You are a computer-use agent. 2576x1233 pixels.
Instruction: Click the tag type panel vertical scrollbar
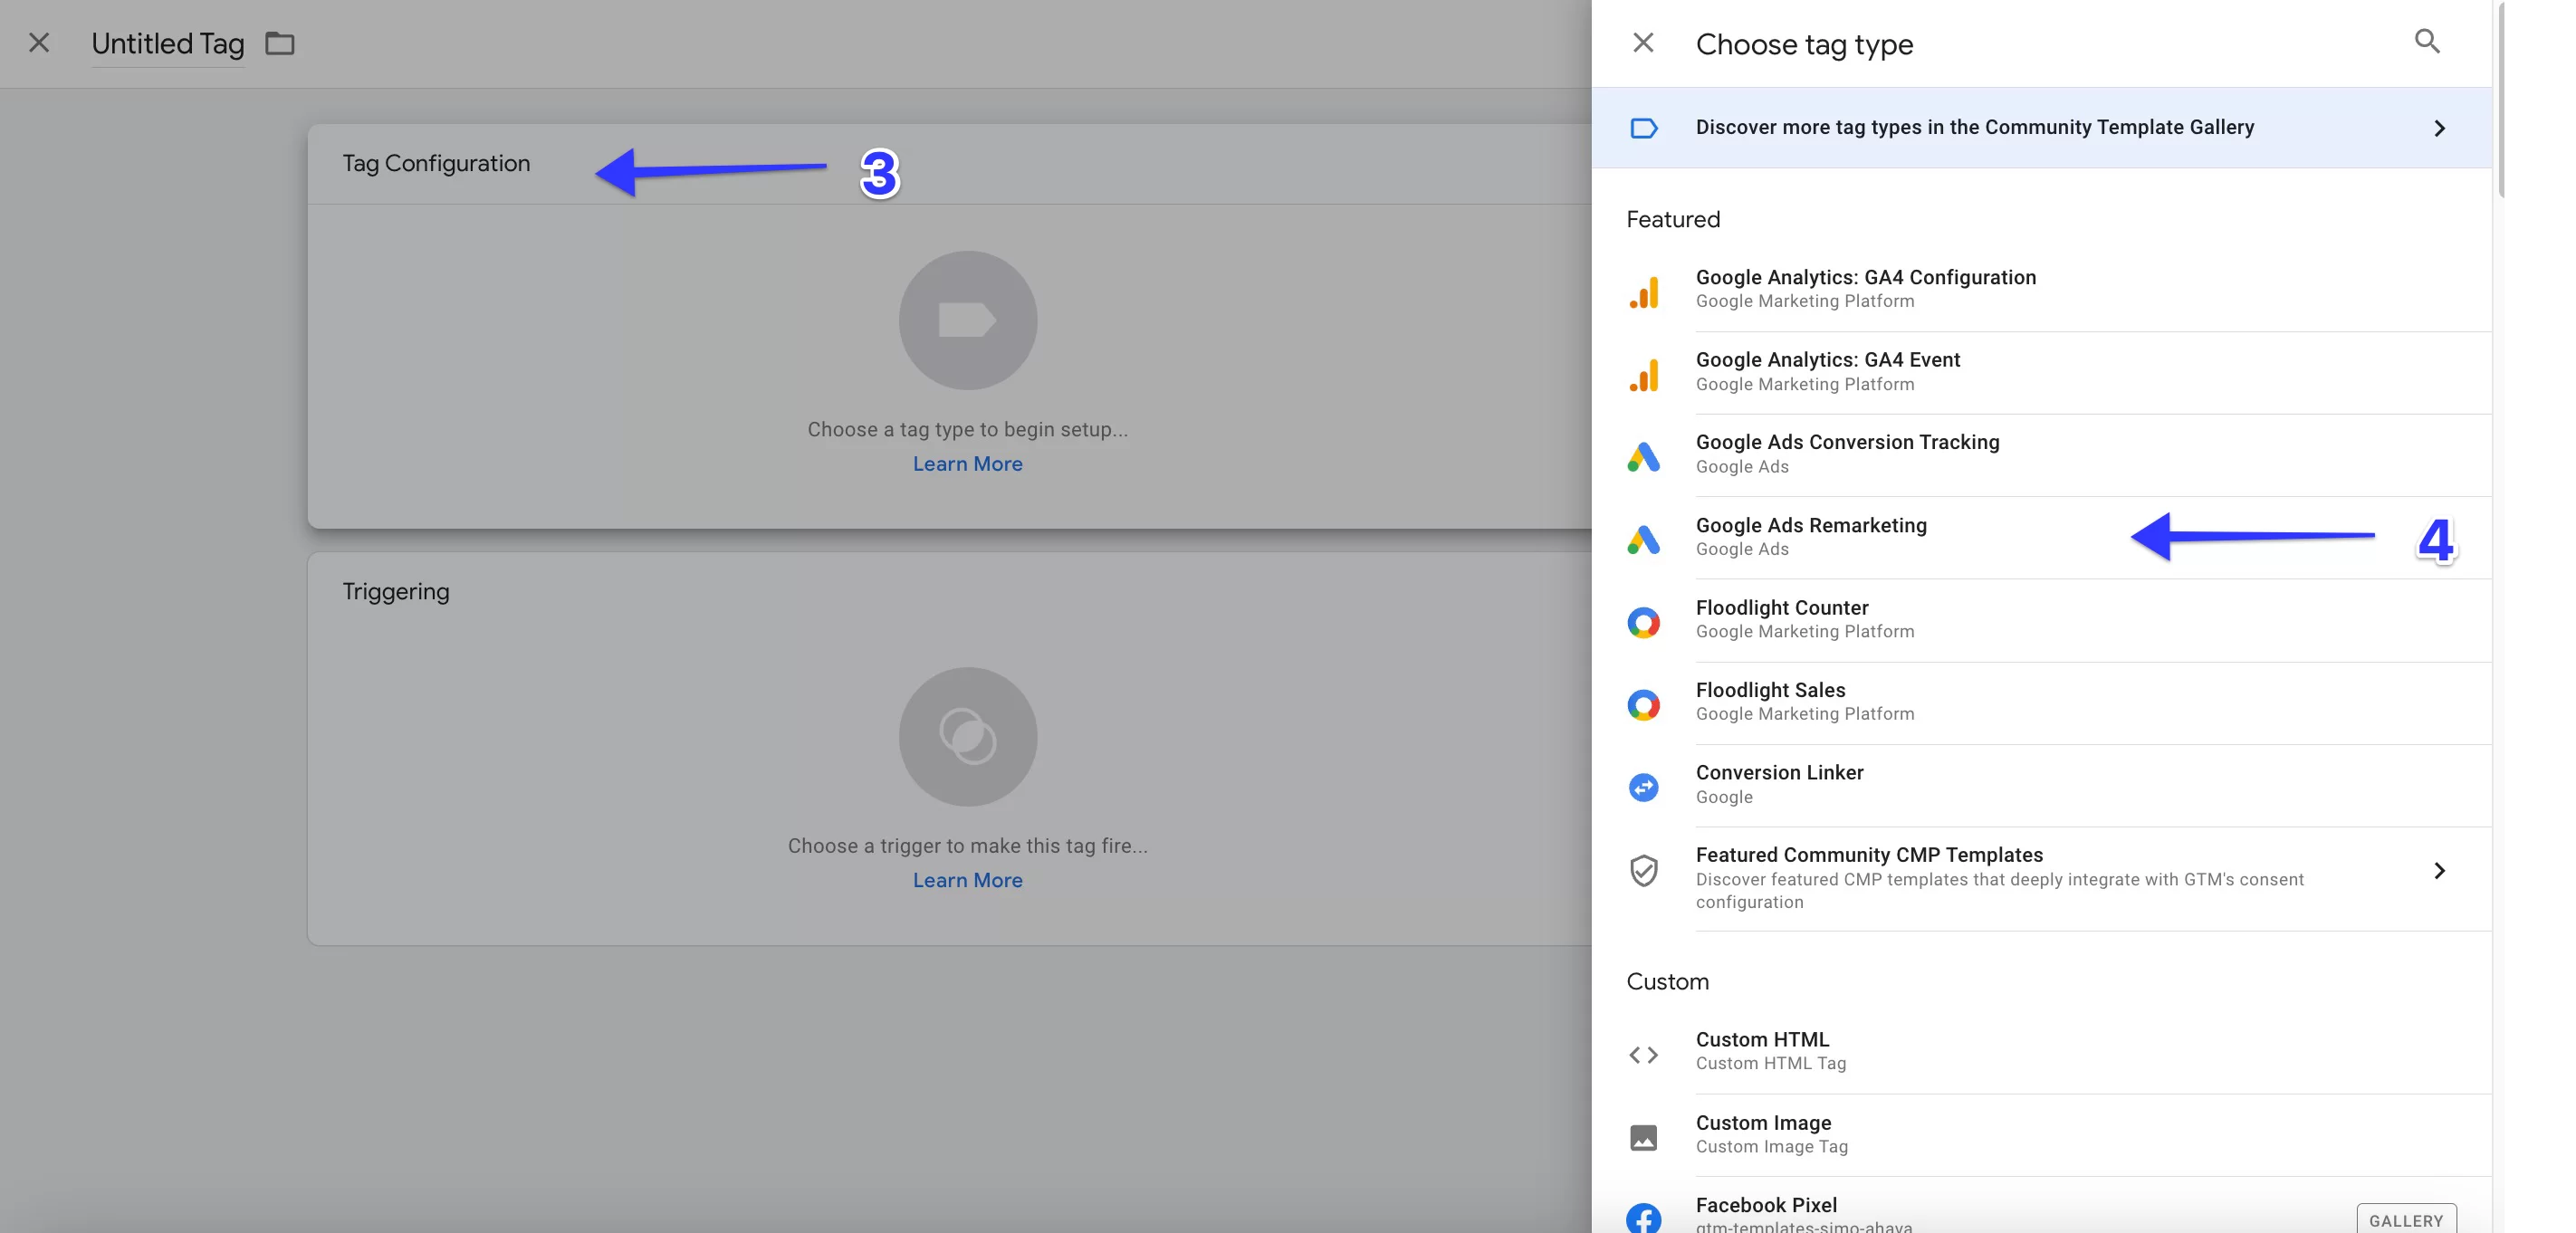pos(2501,100)
